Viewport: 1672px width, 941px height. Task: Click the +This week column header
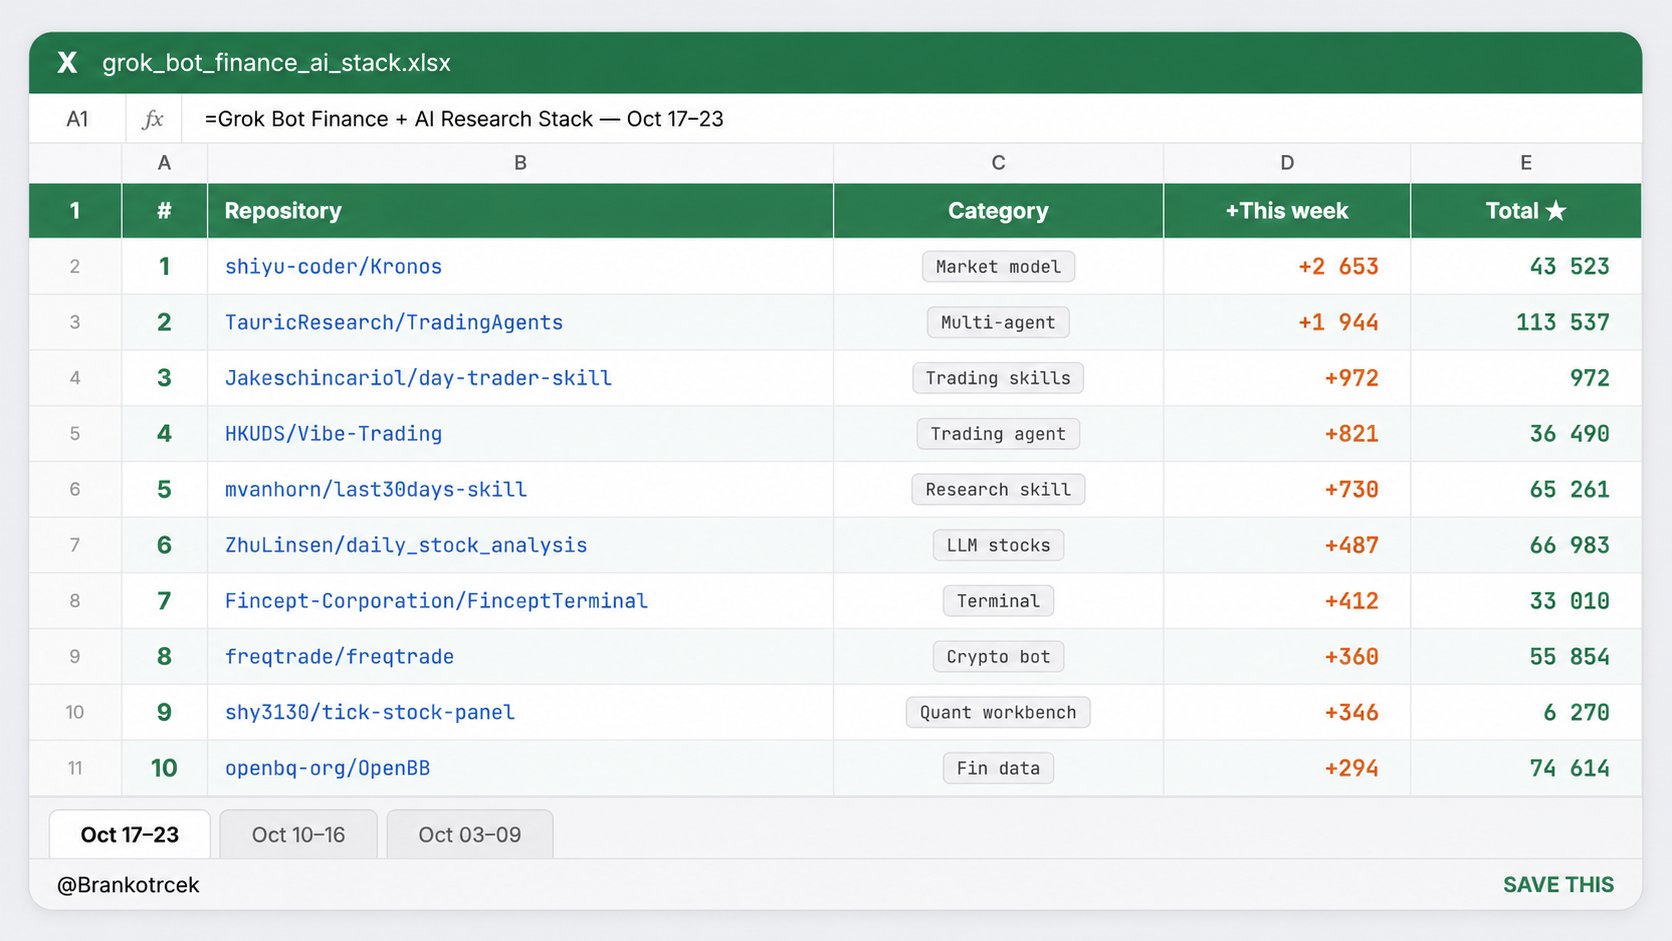(1287, 211)
